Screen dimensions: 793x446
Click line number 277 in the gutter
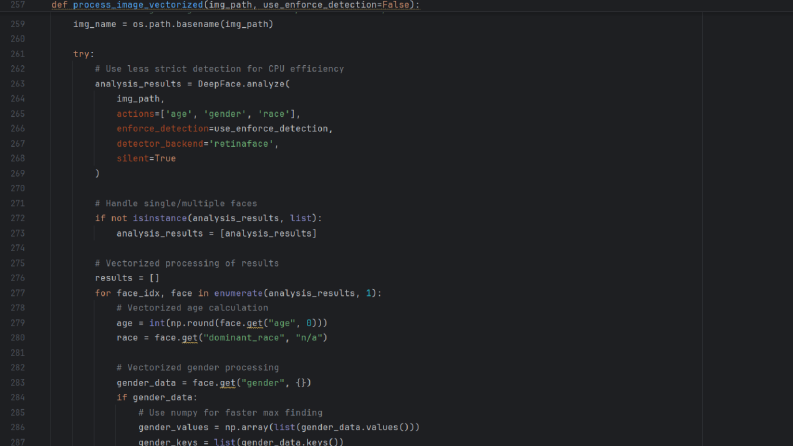[18, 293]
